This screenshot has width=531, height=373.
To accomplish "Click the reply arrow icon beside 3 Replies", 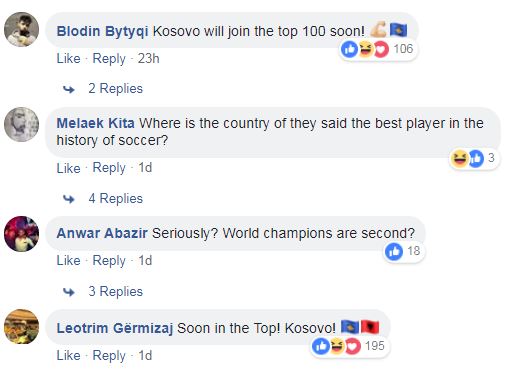I will pyautogui.click(x=69, y=292).
